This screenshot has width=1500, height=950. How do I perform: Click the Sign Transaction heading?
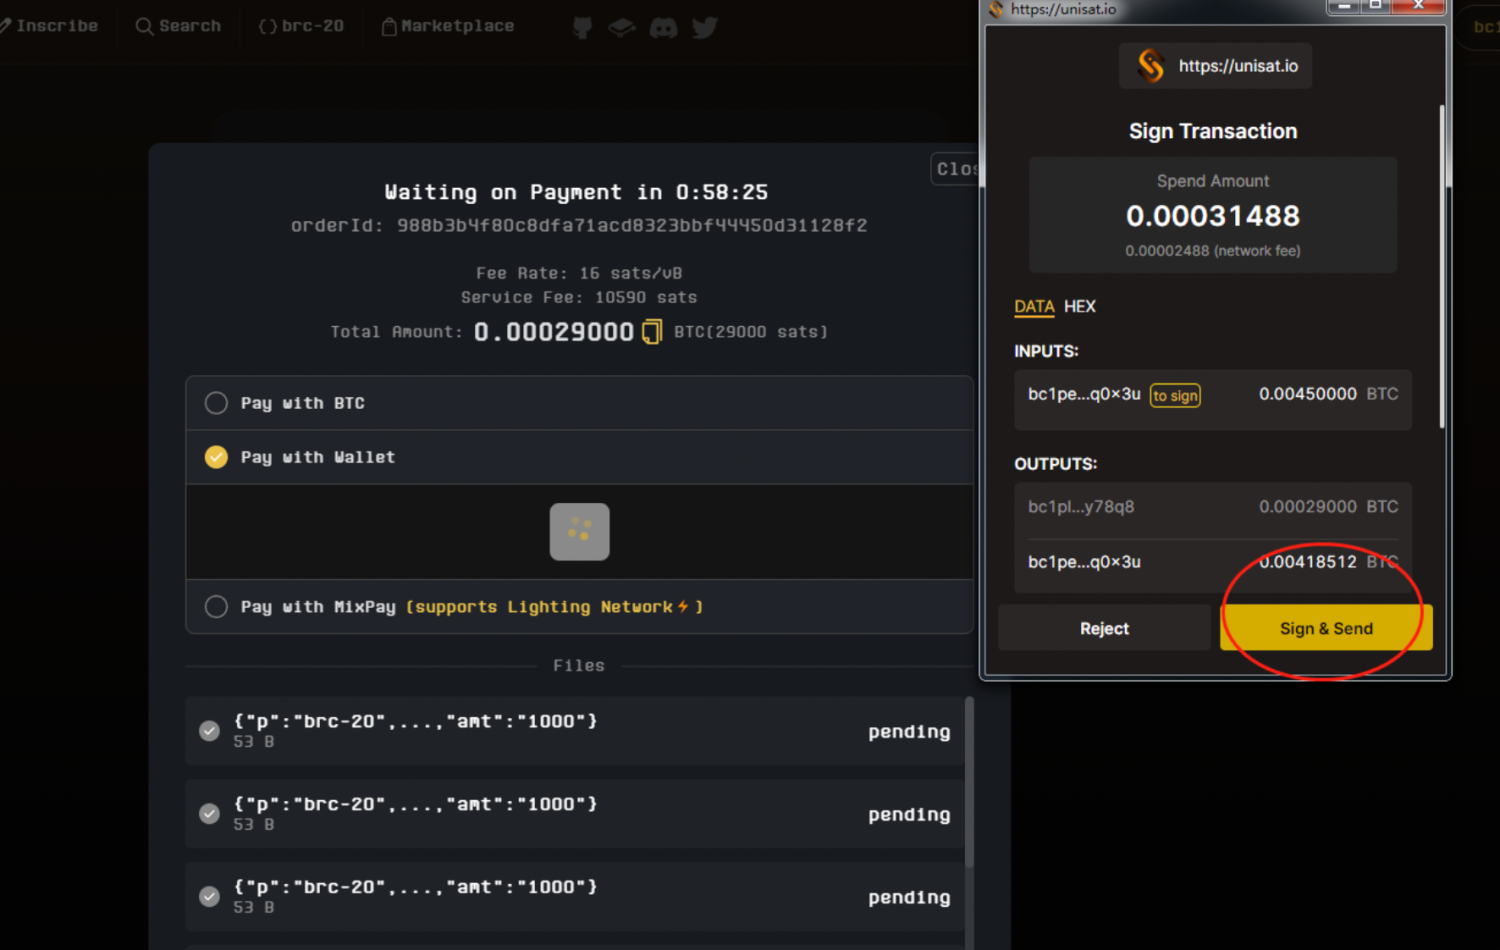click(1213, 131)
